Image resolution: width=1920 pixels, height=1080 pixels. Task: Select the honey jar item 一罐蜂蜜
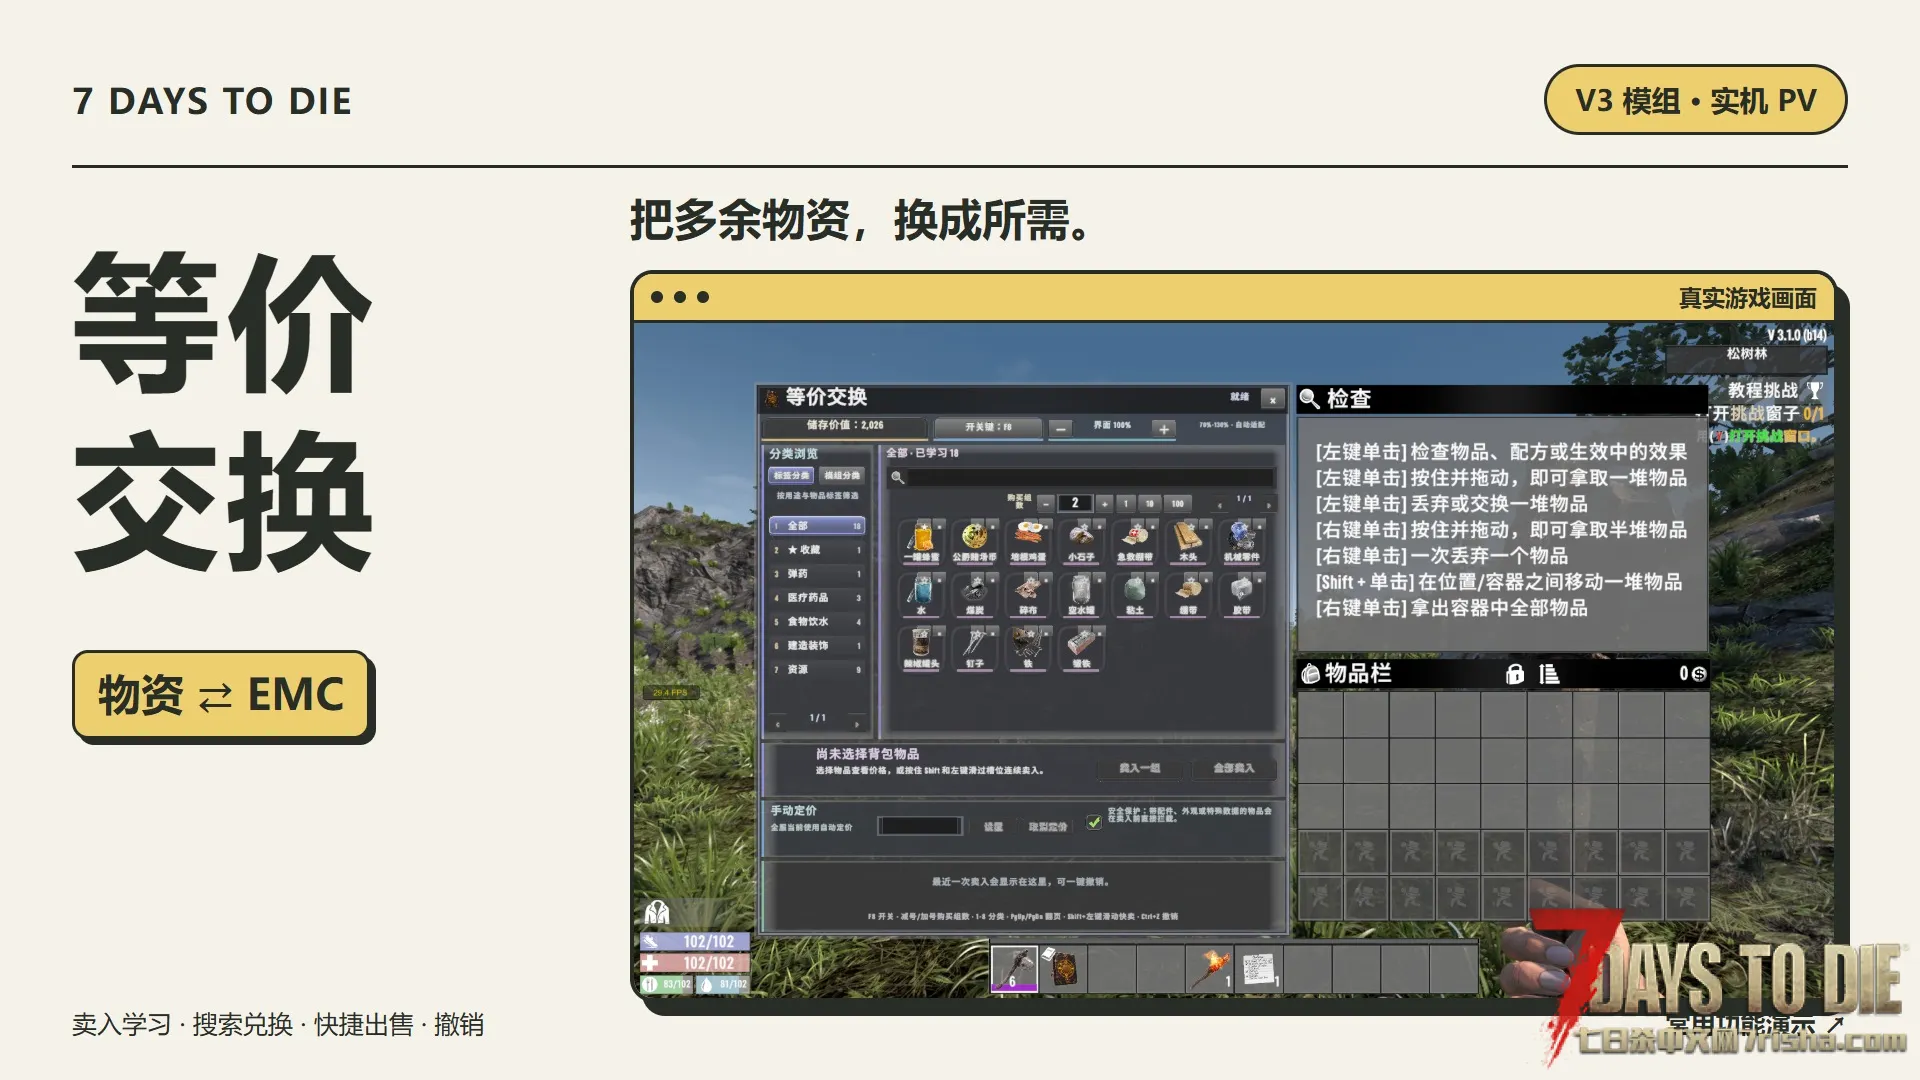[x=921, y=541]
